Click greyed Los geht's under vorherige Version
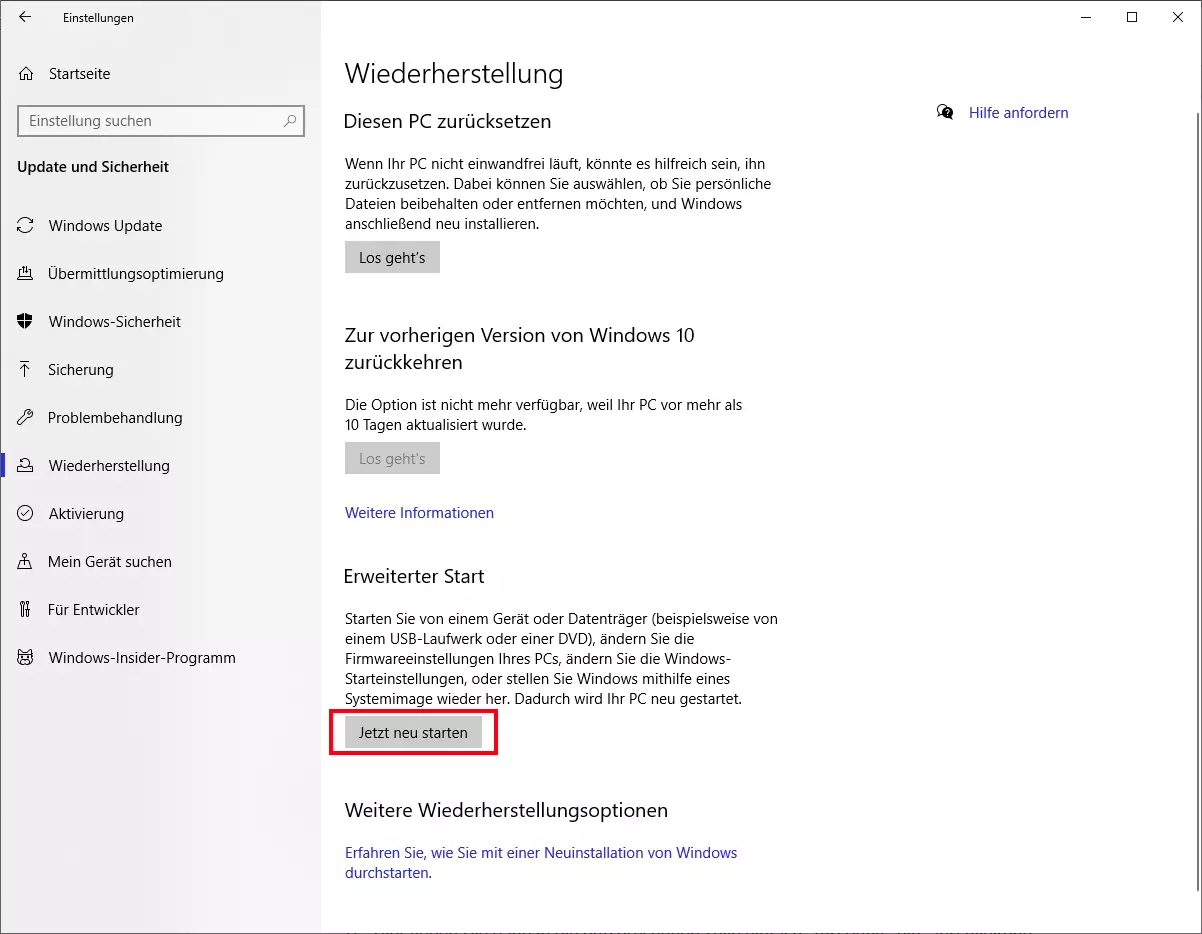 392,458
